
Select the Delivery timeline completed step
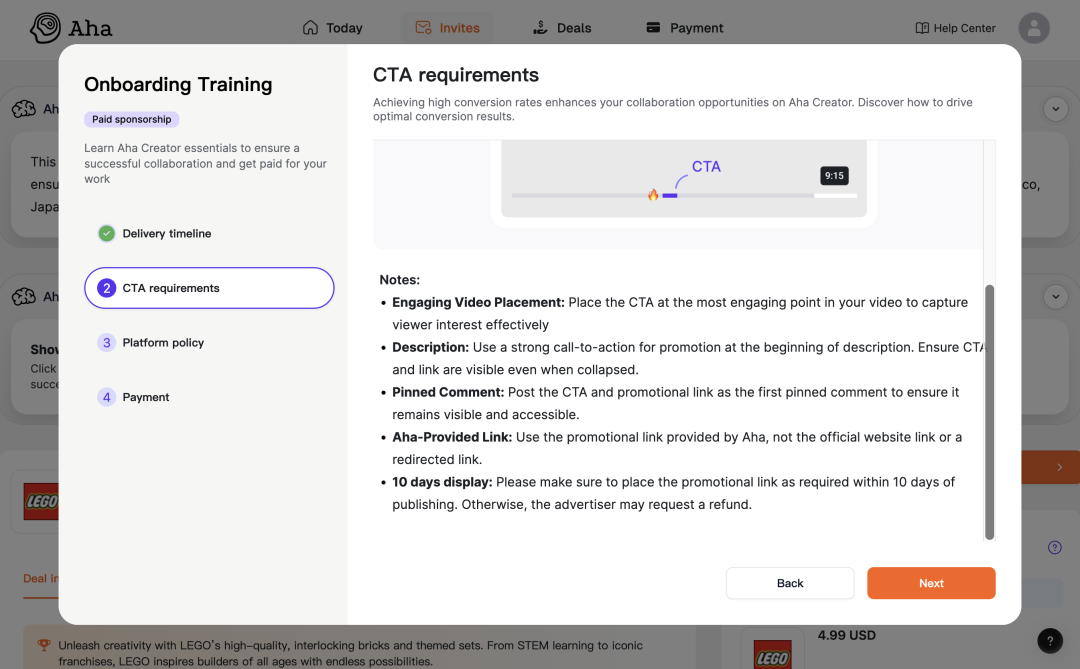[x=166, y=234]
